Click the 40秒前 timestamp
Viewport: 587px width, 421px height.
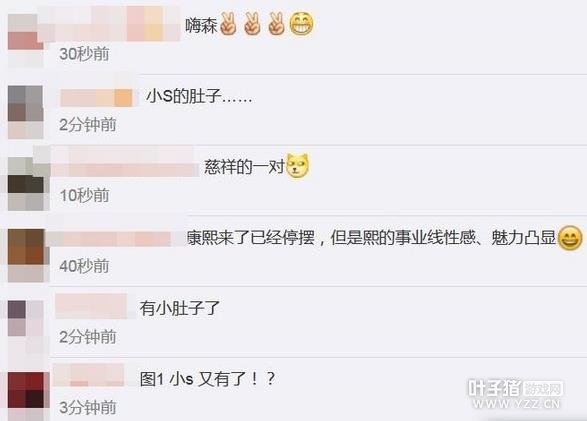tap(84, 266)
